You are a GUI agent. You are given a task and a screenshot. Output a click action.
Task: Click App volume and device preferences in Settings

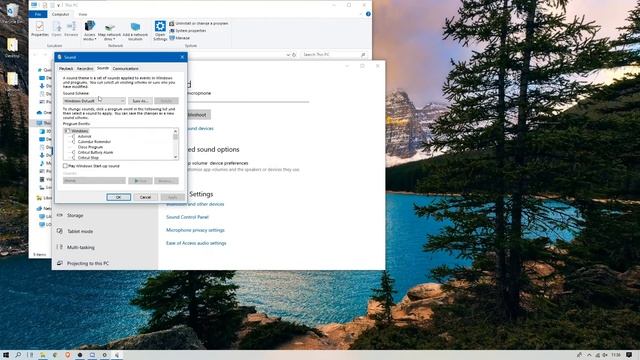(x=218, y=163)
